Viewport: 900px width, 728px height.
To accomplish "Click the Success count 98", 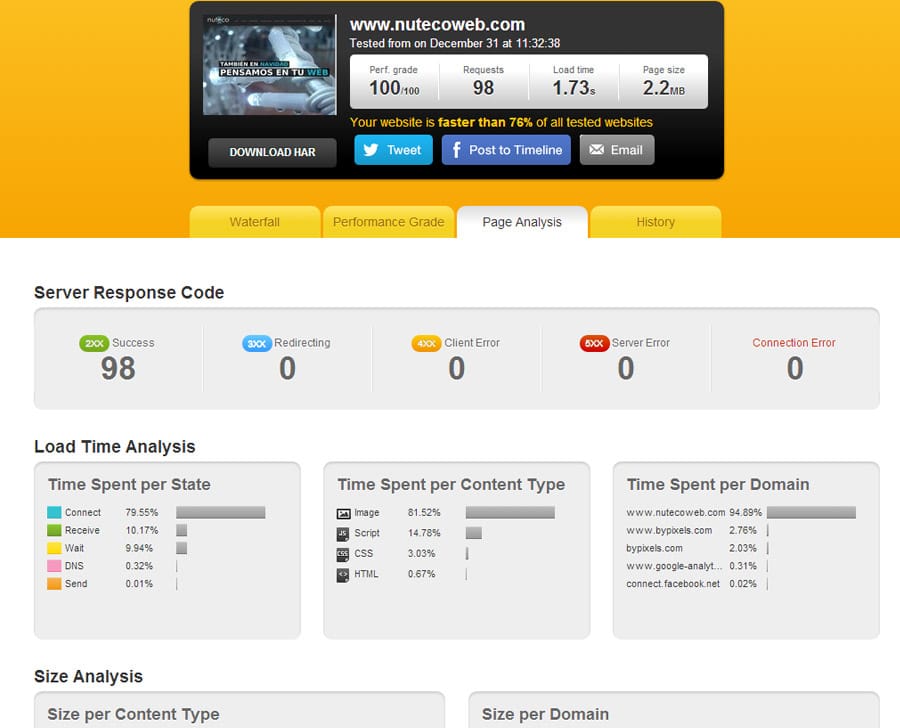I will point(118,368).
